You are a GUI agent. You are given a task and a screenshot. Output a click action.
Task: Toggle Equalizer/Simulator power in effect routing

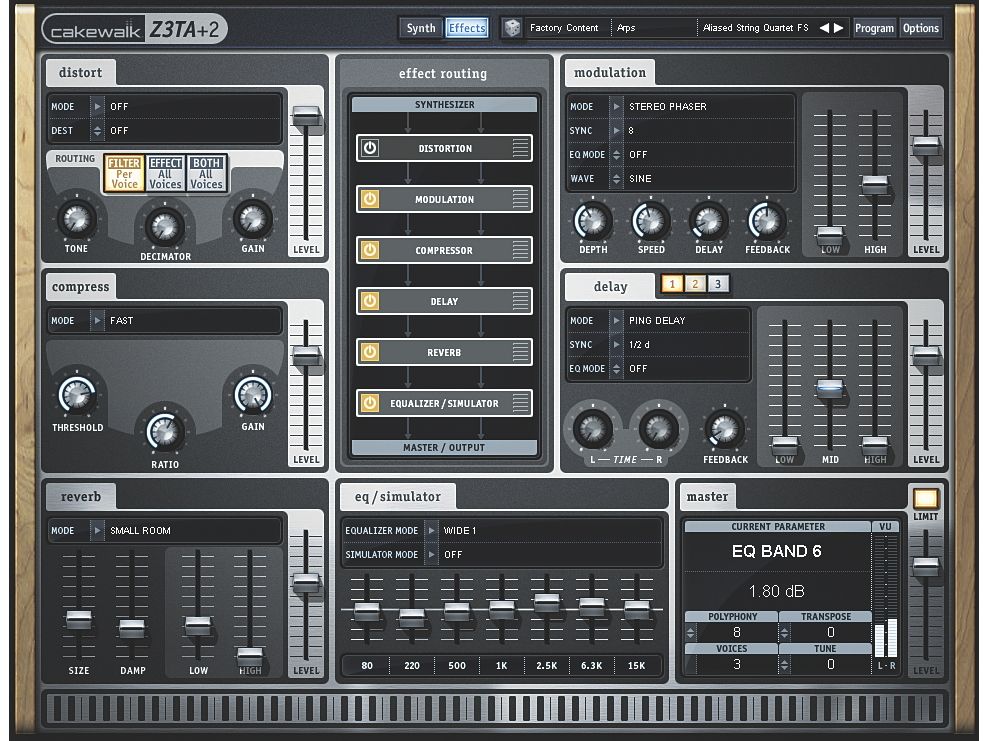point(370,403)
